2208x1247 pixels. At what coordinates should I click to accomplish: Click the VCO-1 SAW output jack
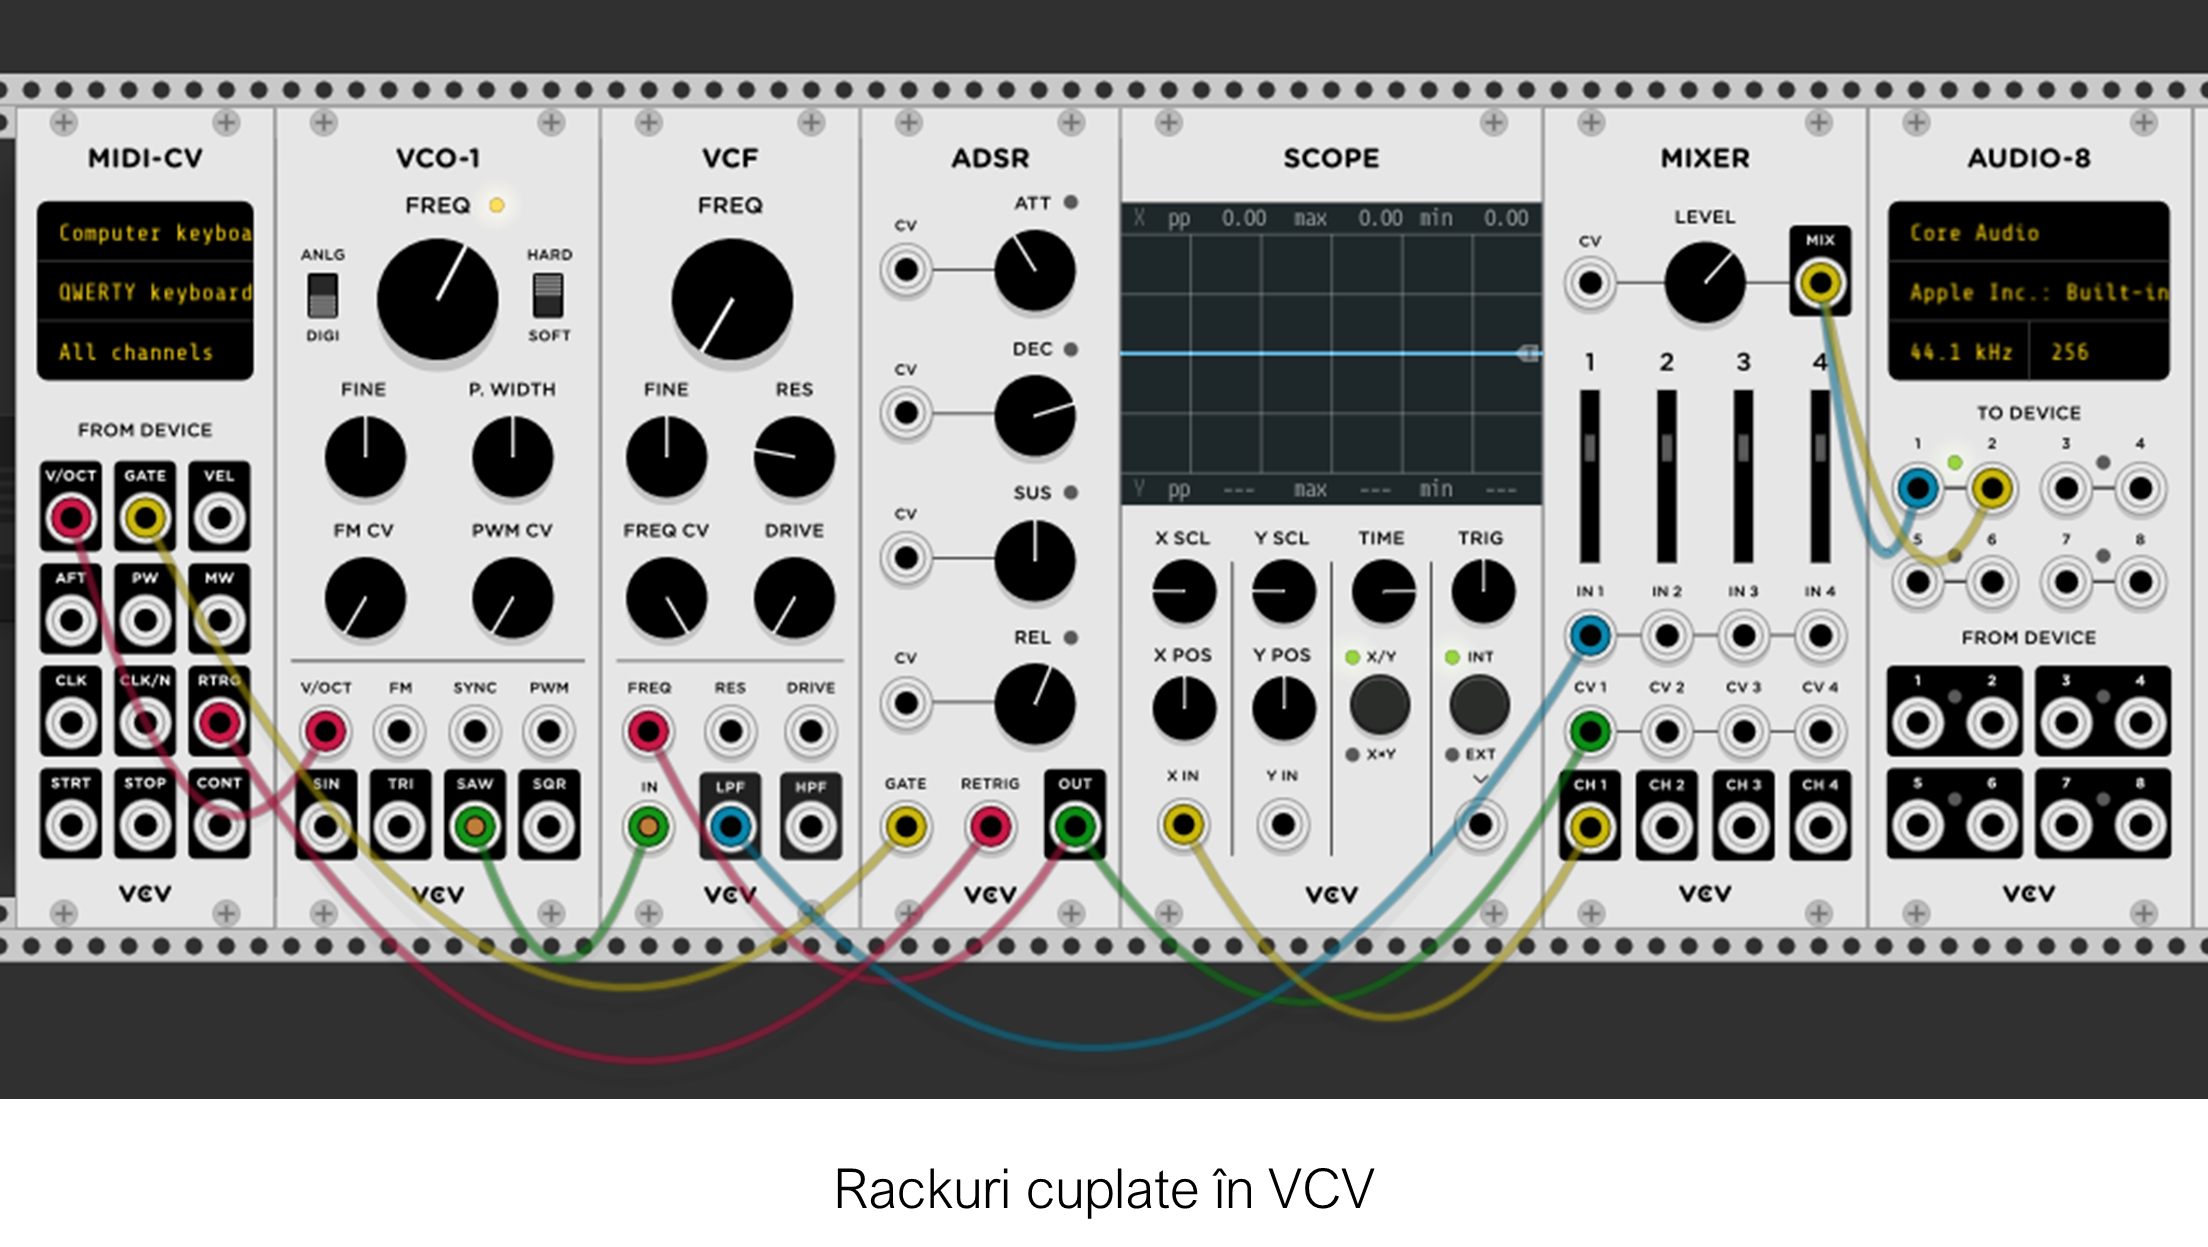click(x=475, y=827)
